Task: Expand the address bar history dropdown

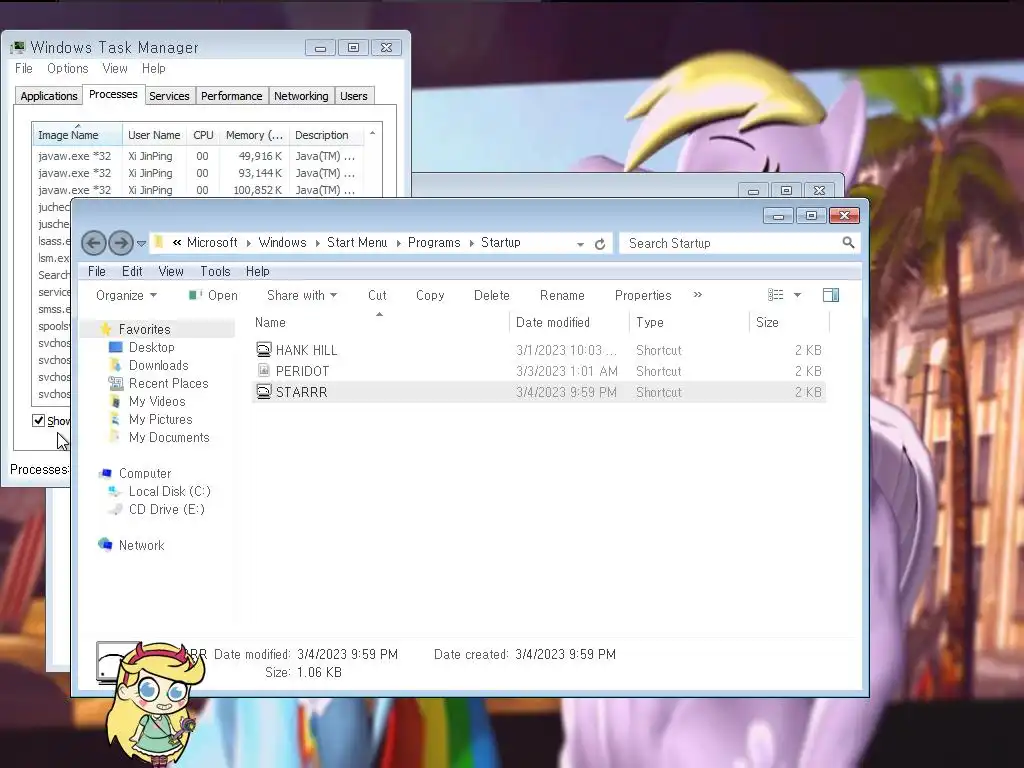Action: click(x=580, y=244)
